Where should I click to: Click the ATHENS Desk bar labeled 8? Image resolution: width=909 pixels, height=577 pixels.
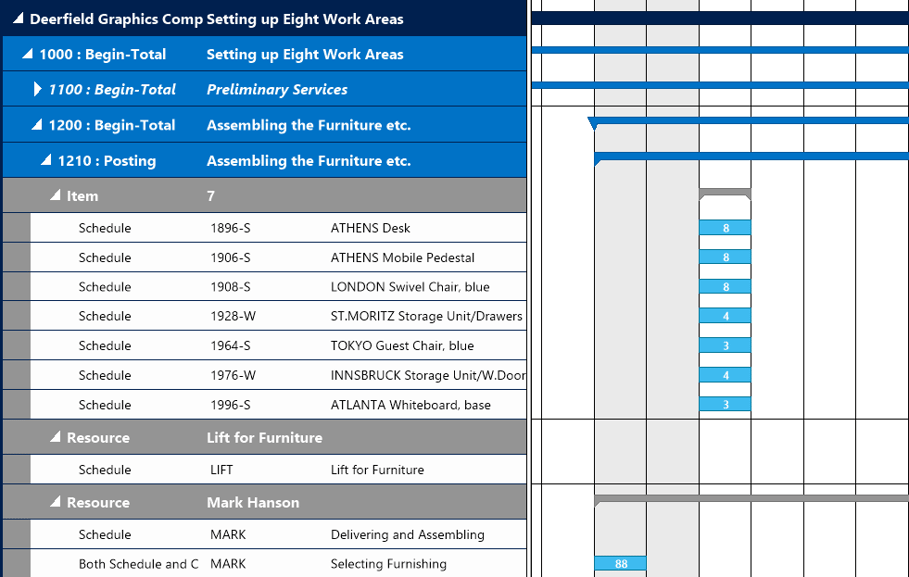[725, 227]
